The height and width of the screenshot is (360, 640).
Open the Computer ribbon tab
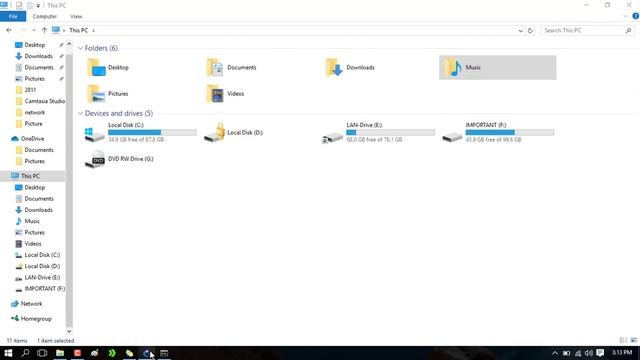tap(45, 17)
